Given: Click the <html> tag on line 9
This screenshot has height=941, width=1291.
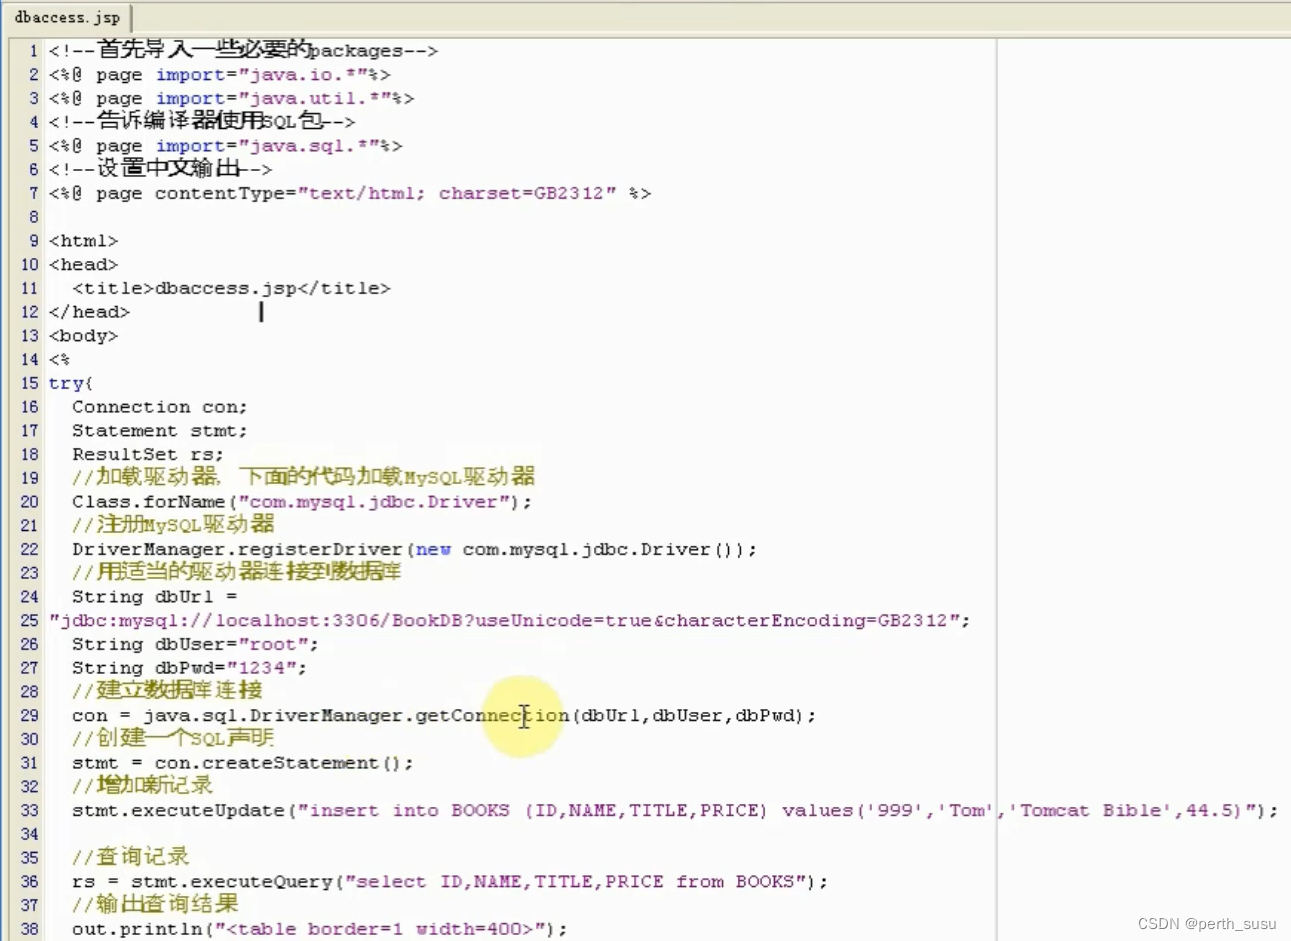Looking at the screenshot, I should click(x=83, y=241).
